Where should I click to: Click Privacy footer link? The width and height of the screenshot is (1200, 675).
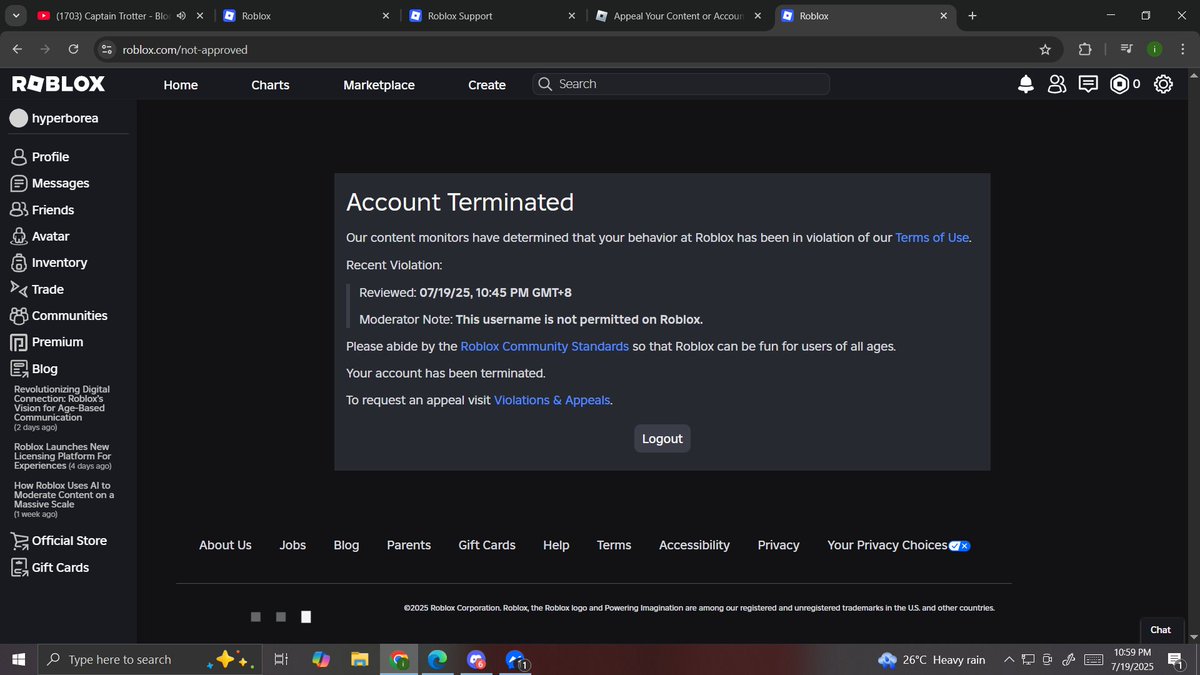(x=778, y=545)
